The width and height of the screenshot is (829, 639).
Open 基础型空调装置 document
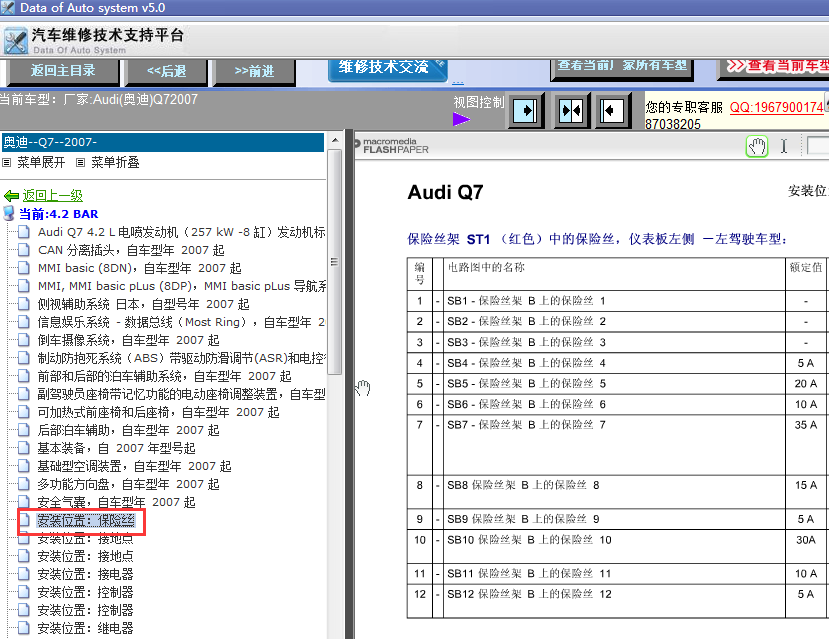click(x=134, y=466)
